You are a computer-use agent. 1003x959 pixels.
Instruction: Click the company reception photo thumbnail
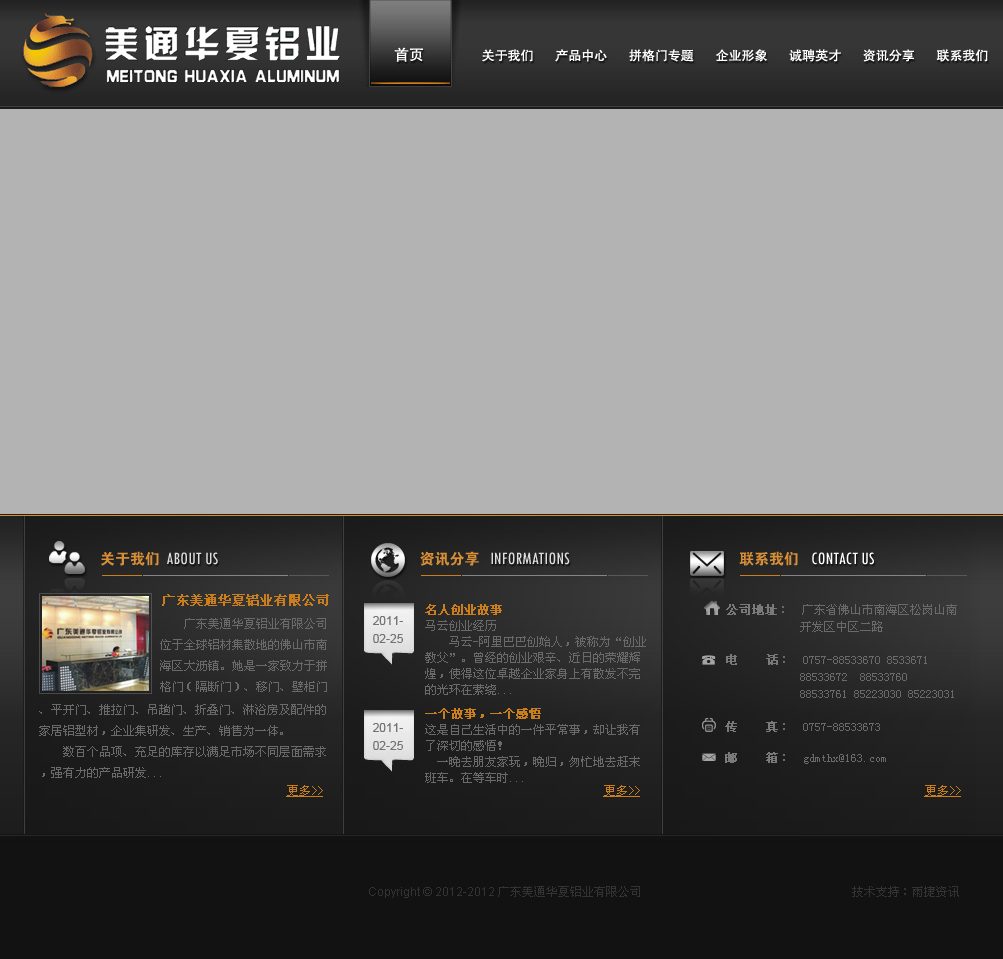(95, 643)
